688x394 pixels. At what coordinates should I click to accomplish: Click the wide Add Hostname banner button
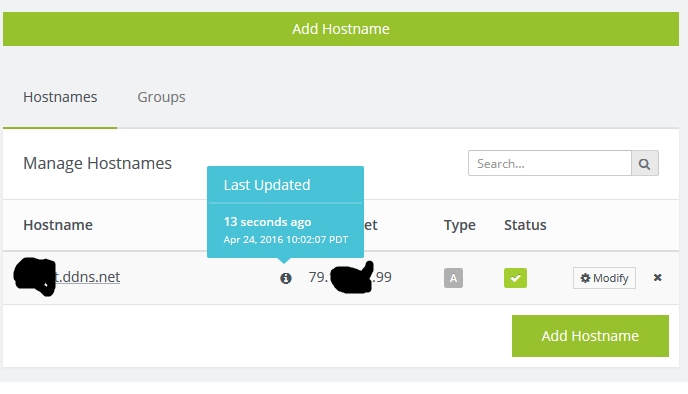pos(341,29)
